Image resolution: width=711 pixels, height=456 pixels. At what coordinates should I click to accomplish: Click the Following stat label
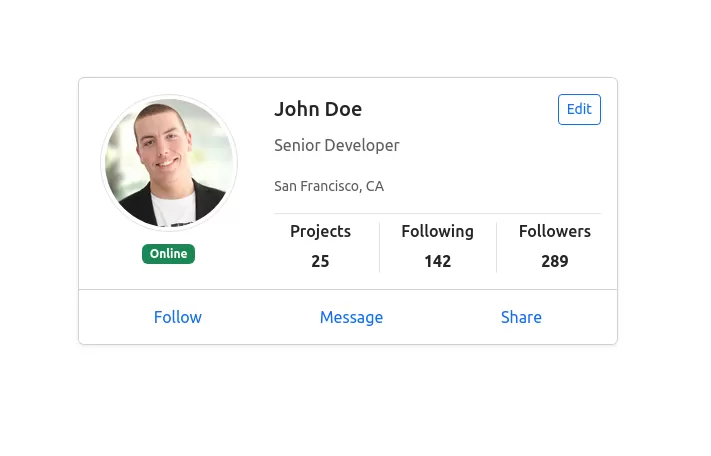click(437, 231)
